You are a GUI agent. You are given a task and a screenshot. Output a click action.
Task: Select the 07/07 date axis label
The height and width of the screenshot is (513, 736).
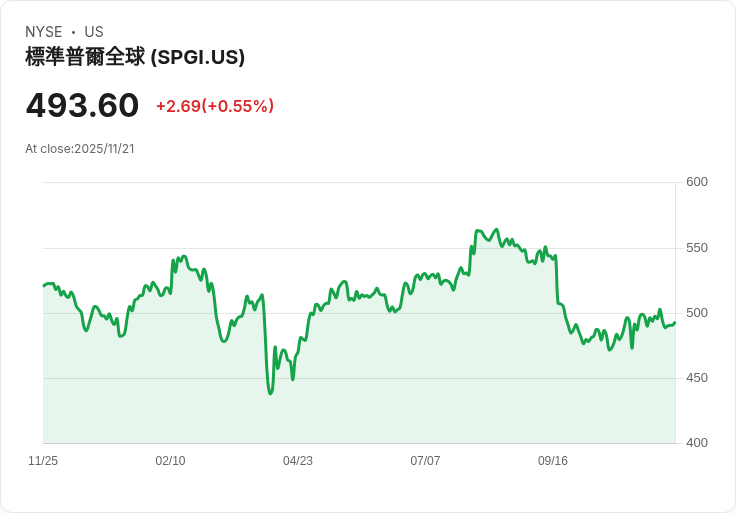pyautogui.click(x=425, y=461)
